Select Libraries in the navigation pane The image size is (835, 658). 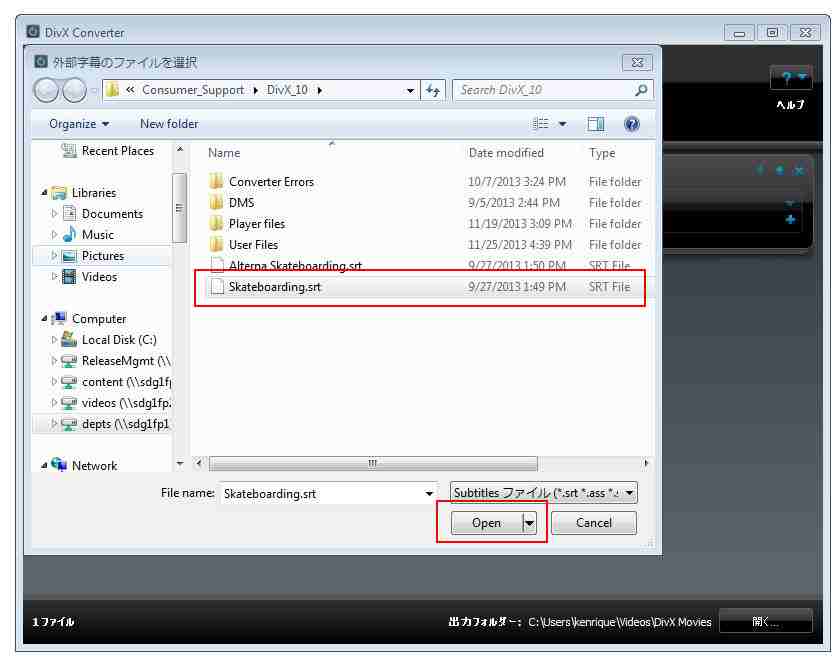point(84,193)
